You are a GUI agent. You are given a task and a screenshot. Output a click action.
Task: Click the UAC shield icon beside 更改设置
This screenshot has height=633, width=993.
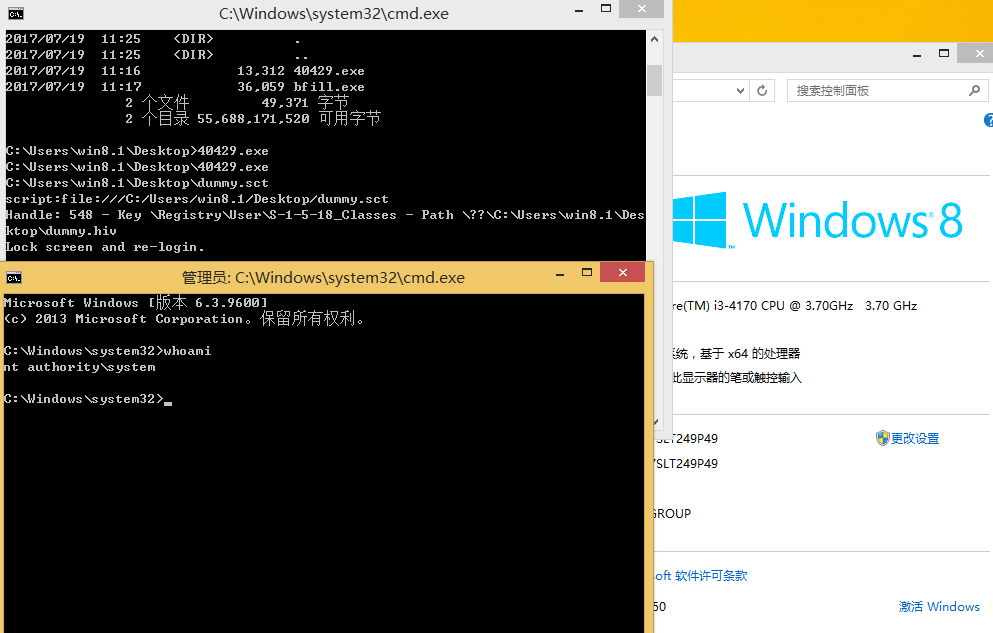coord(884,438)
